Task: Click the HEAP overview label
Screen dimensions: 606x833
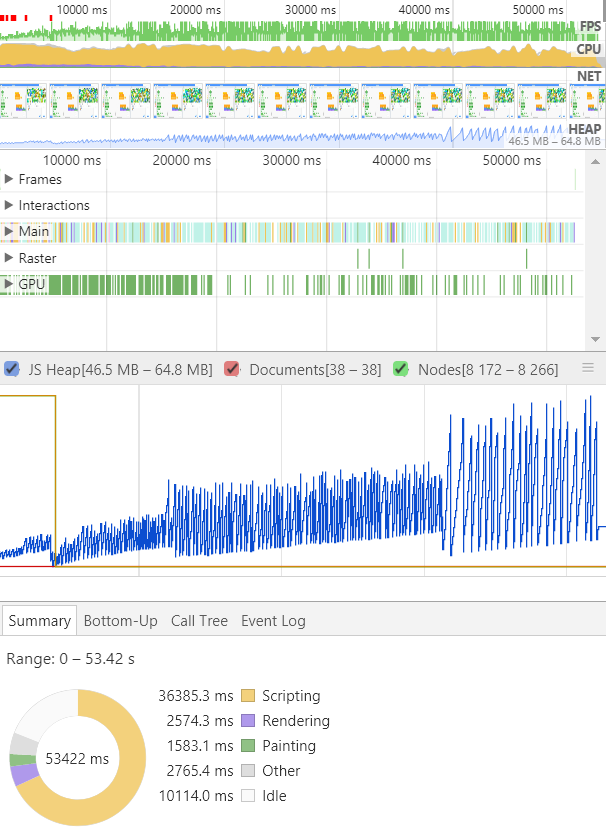Action: 585,129
